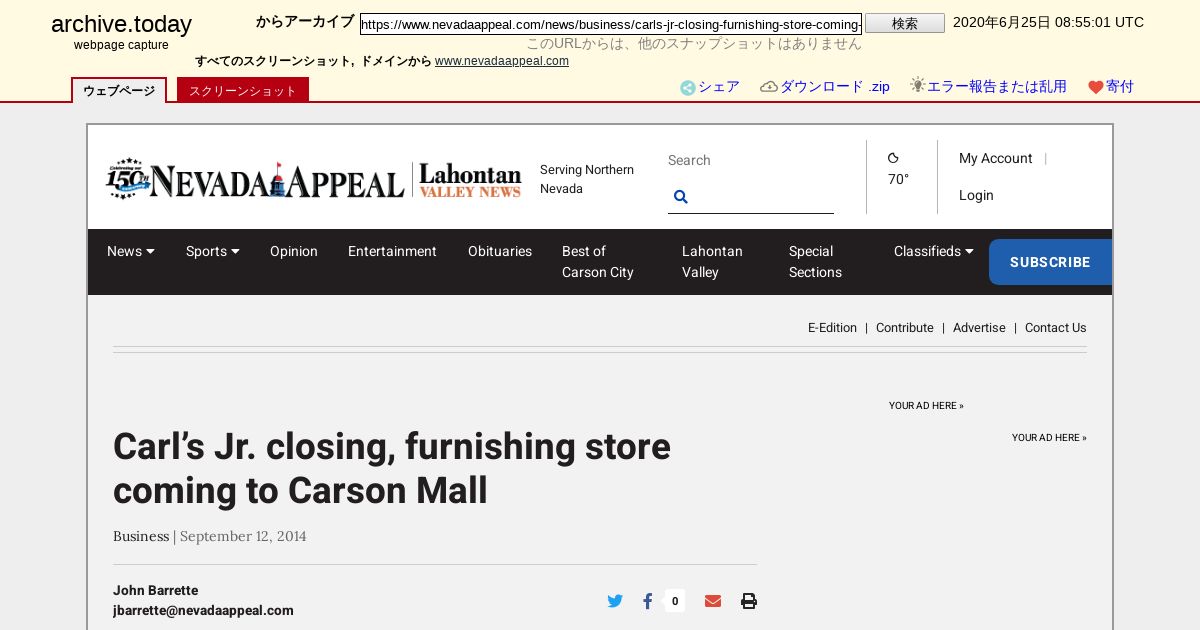Viewport: 1200px width, 630px height.
Task: Expand the Sports dropdown menu
Action: coord(213,251)
